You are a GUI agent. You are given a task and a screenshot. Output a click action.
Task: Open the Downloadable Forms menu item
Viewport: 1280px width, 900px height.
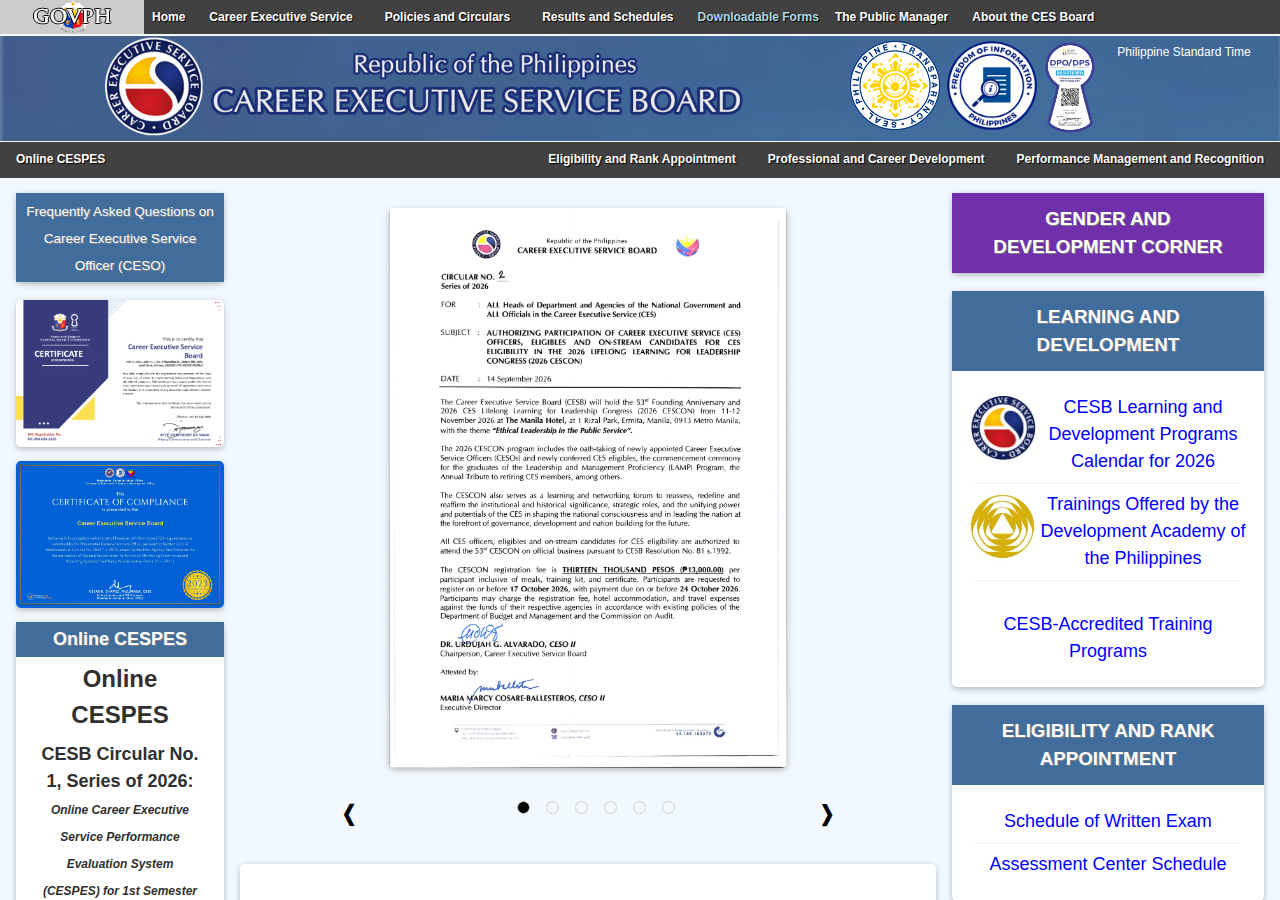[758, 17]
